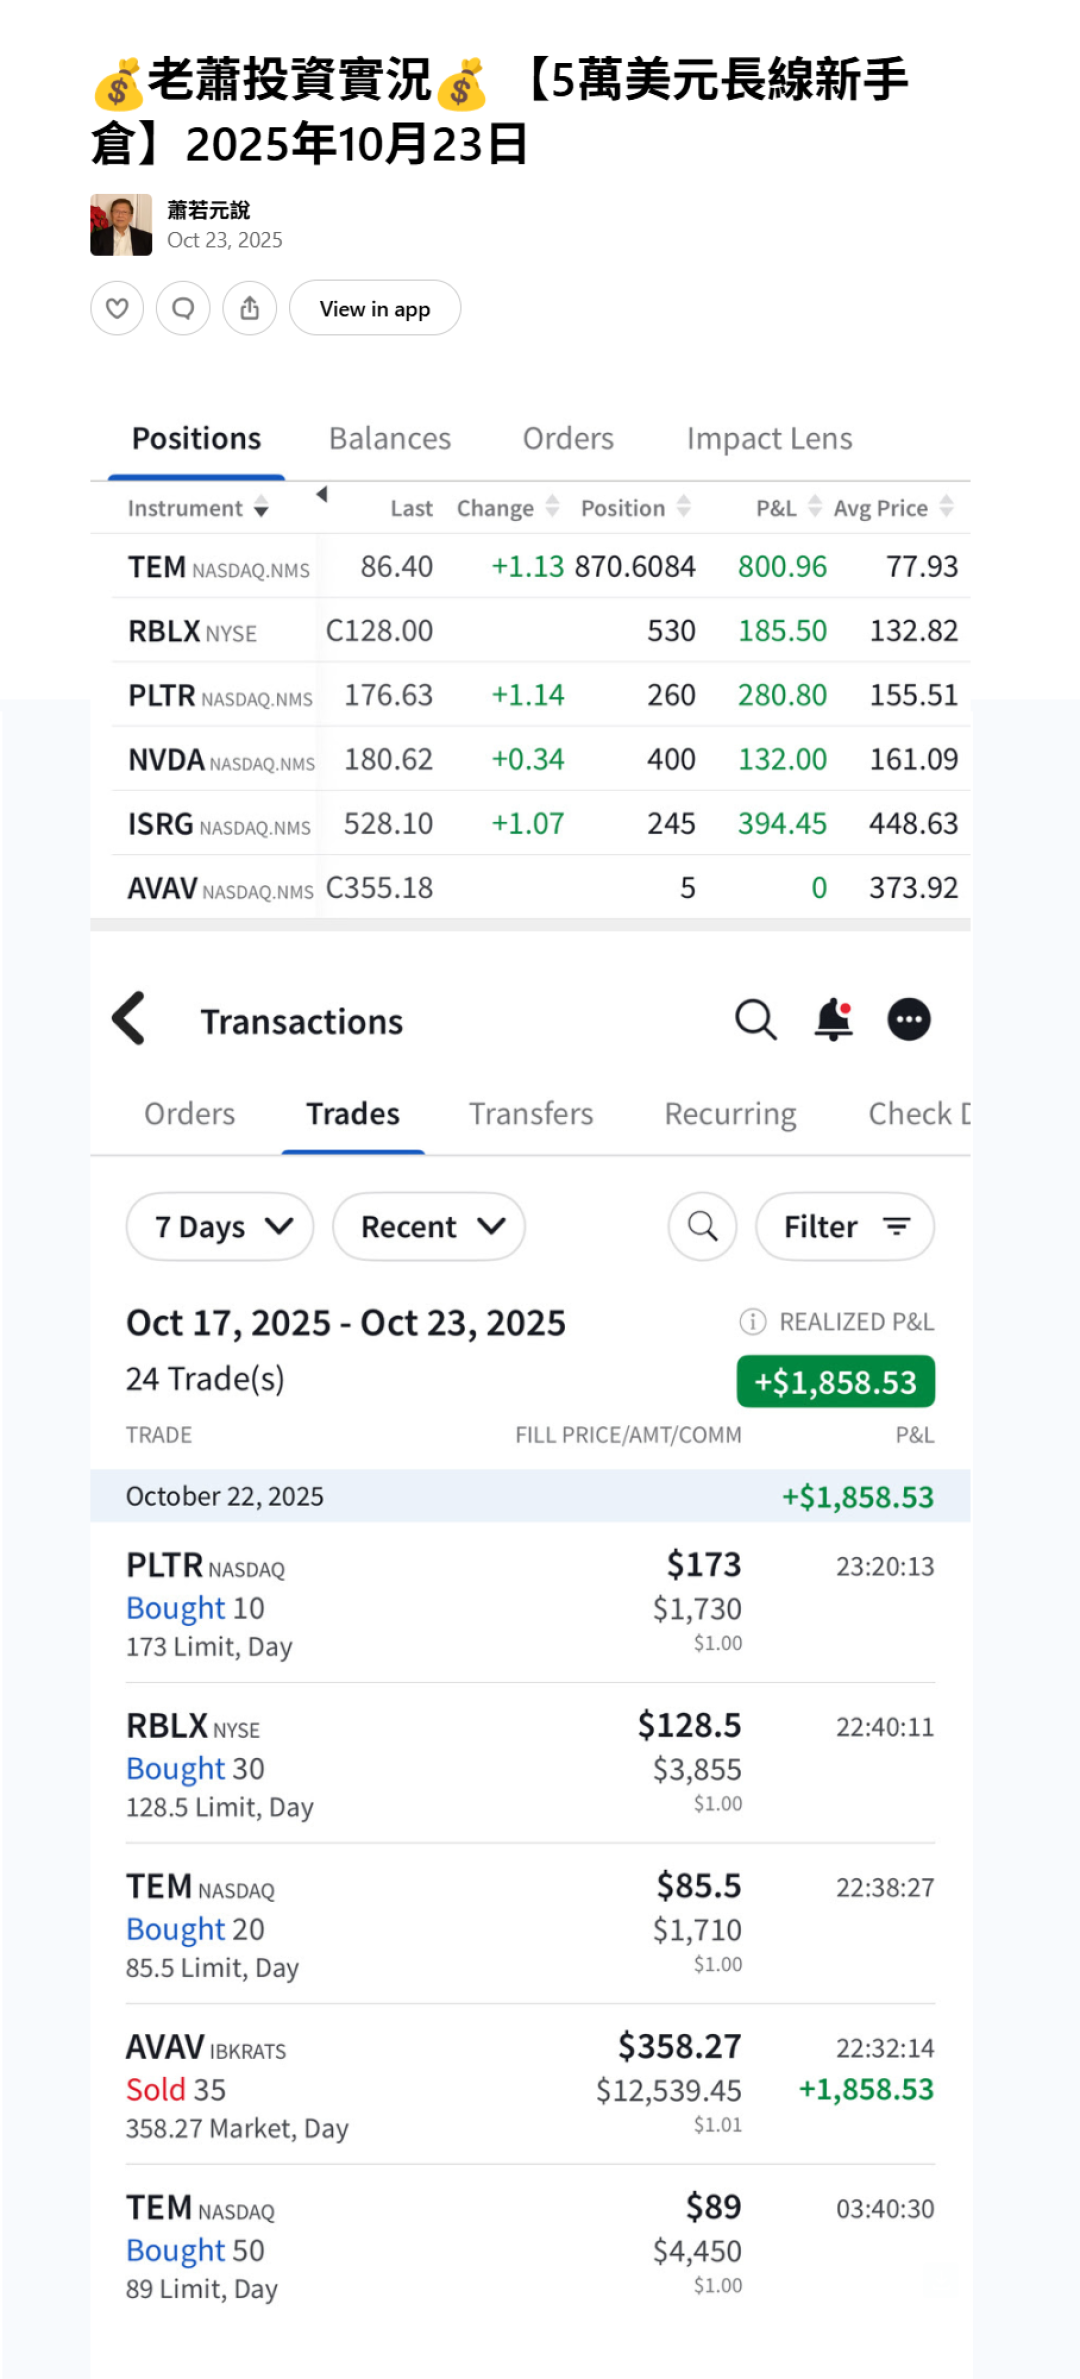Click the share icon button
1080x2379 pixels.
[250, 308]
